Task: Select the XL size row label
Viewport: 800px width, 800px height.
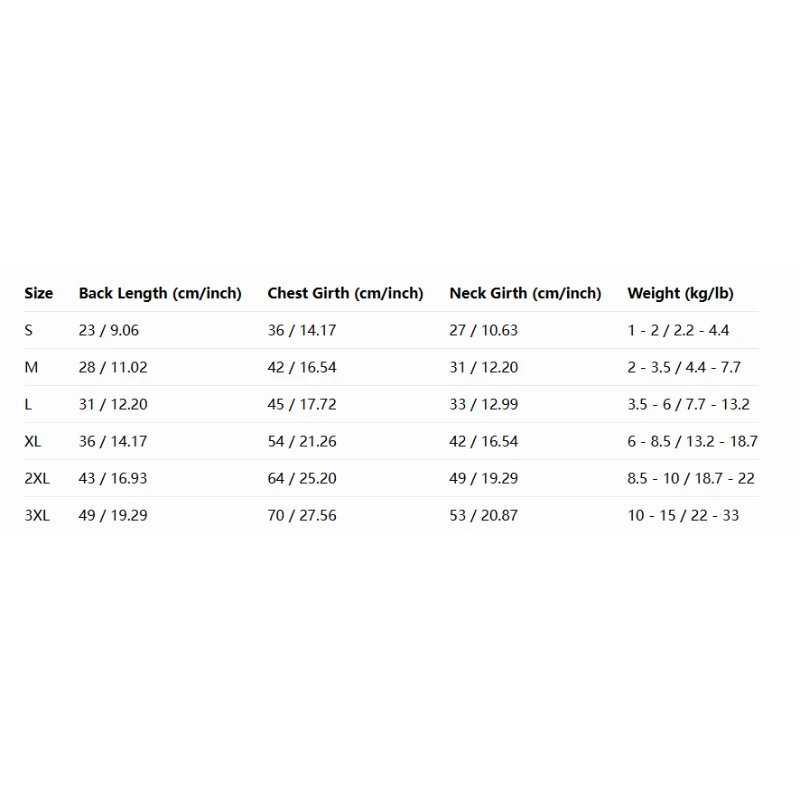Action: pyautogui.click(x=33, y=441)
